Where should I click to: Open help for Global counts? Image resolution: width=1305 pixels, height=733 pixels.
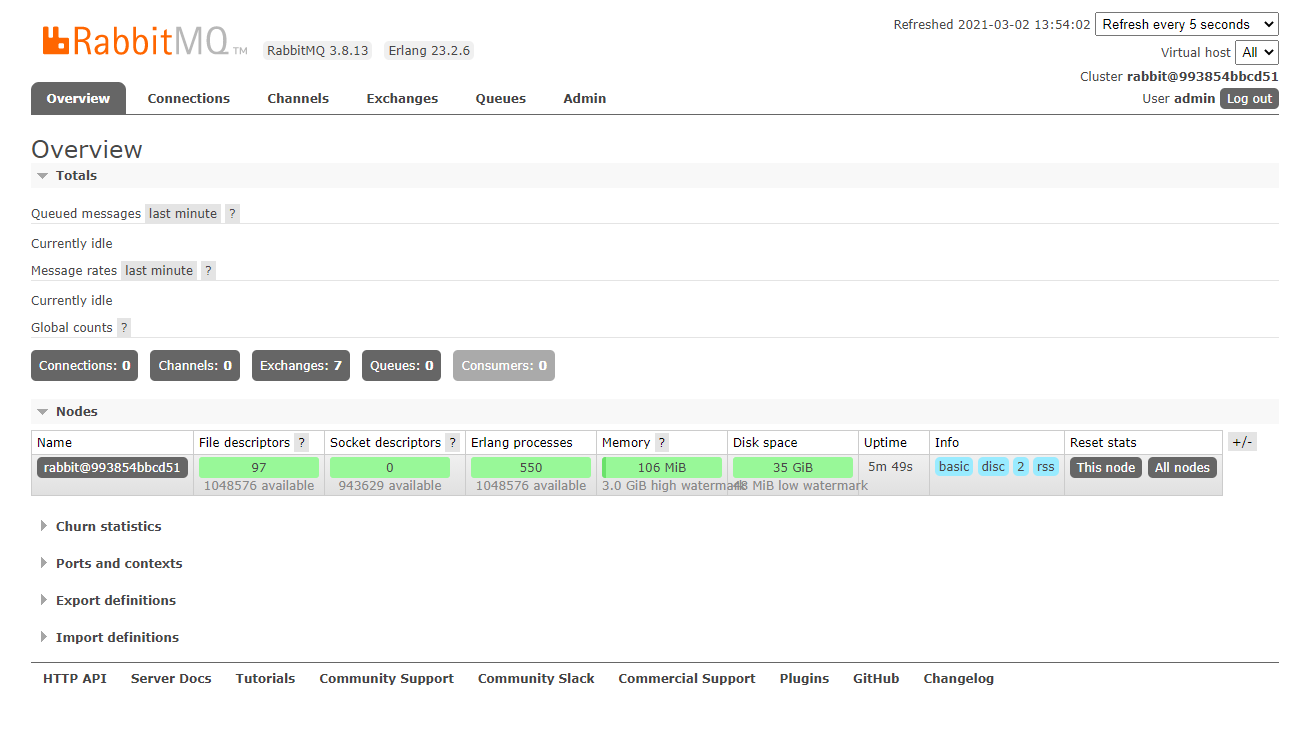click(x=124, y=327)
